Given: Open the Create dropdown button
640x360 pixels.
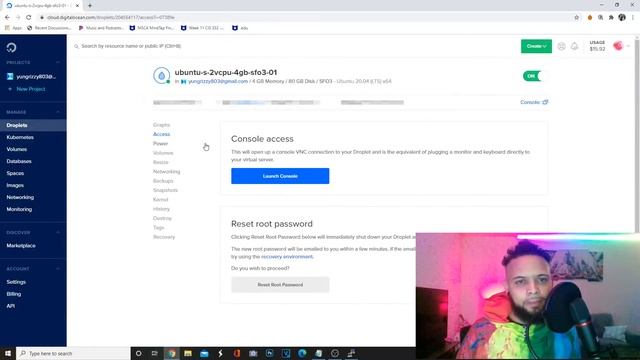Looking at the screenshot, I should [536, 46].
